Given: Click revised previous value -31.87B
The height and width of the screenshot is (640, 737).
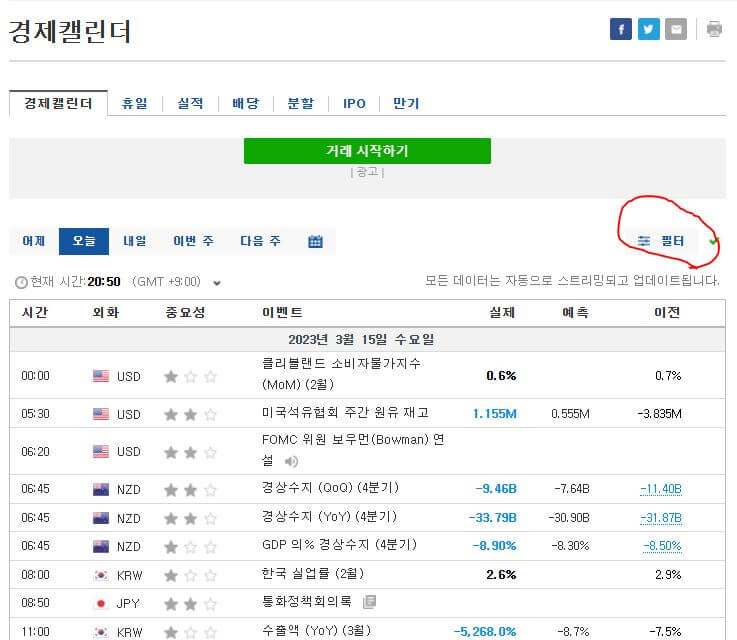Looking at the screenshot, I should [x=660, y=518].
